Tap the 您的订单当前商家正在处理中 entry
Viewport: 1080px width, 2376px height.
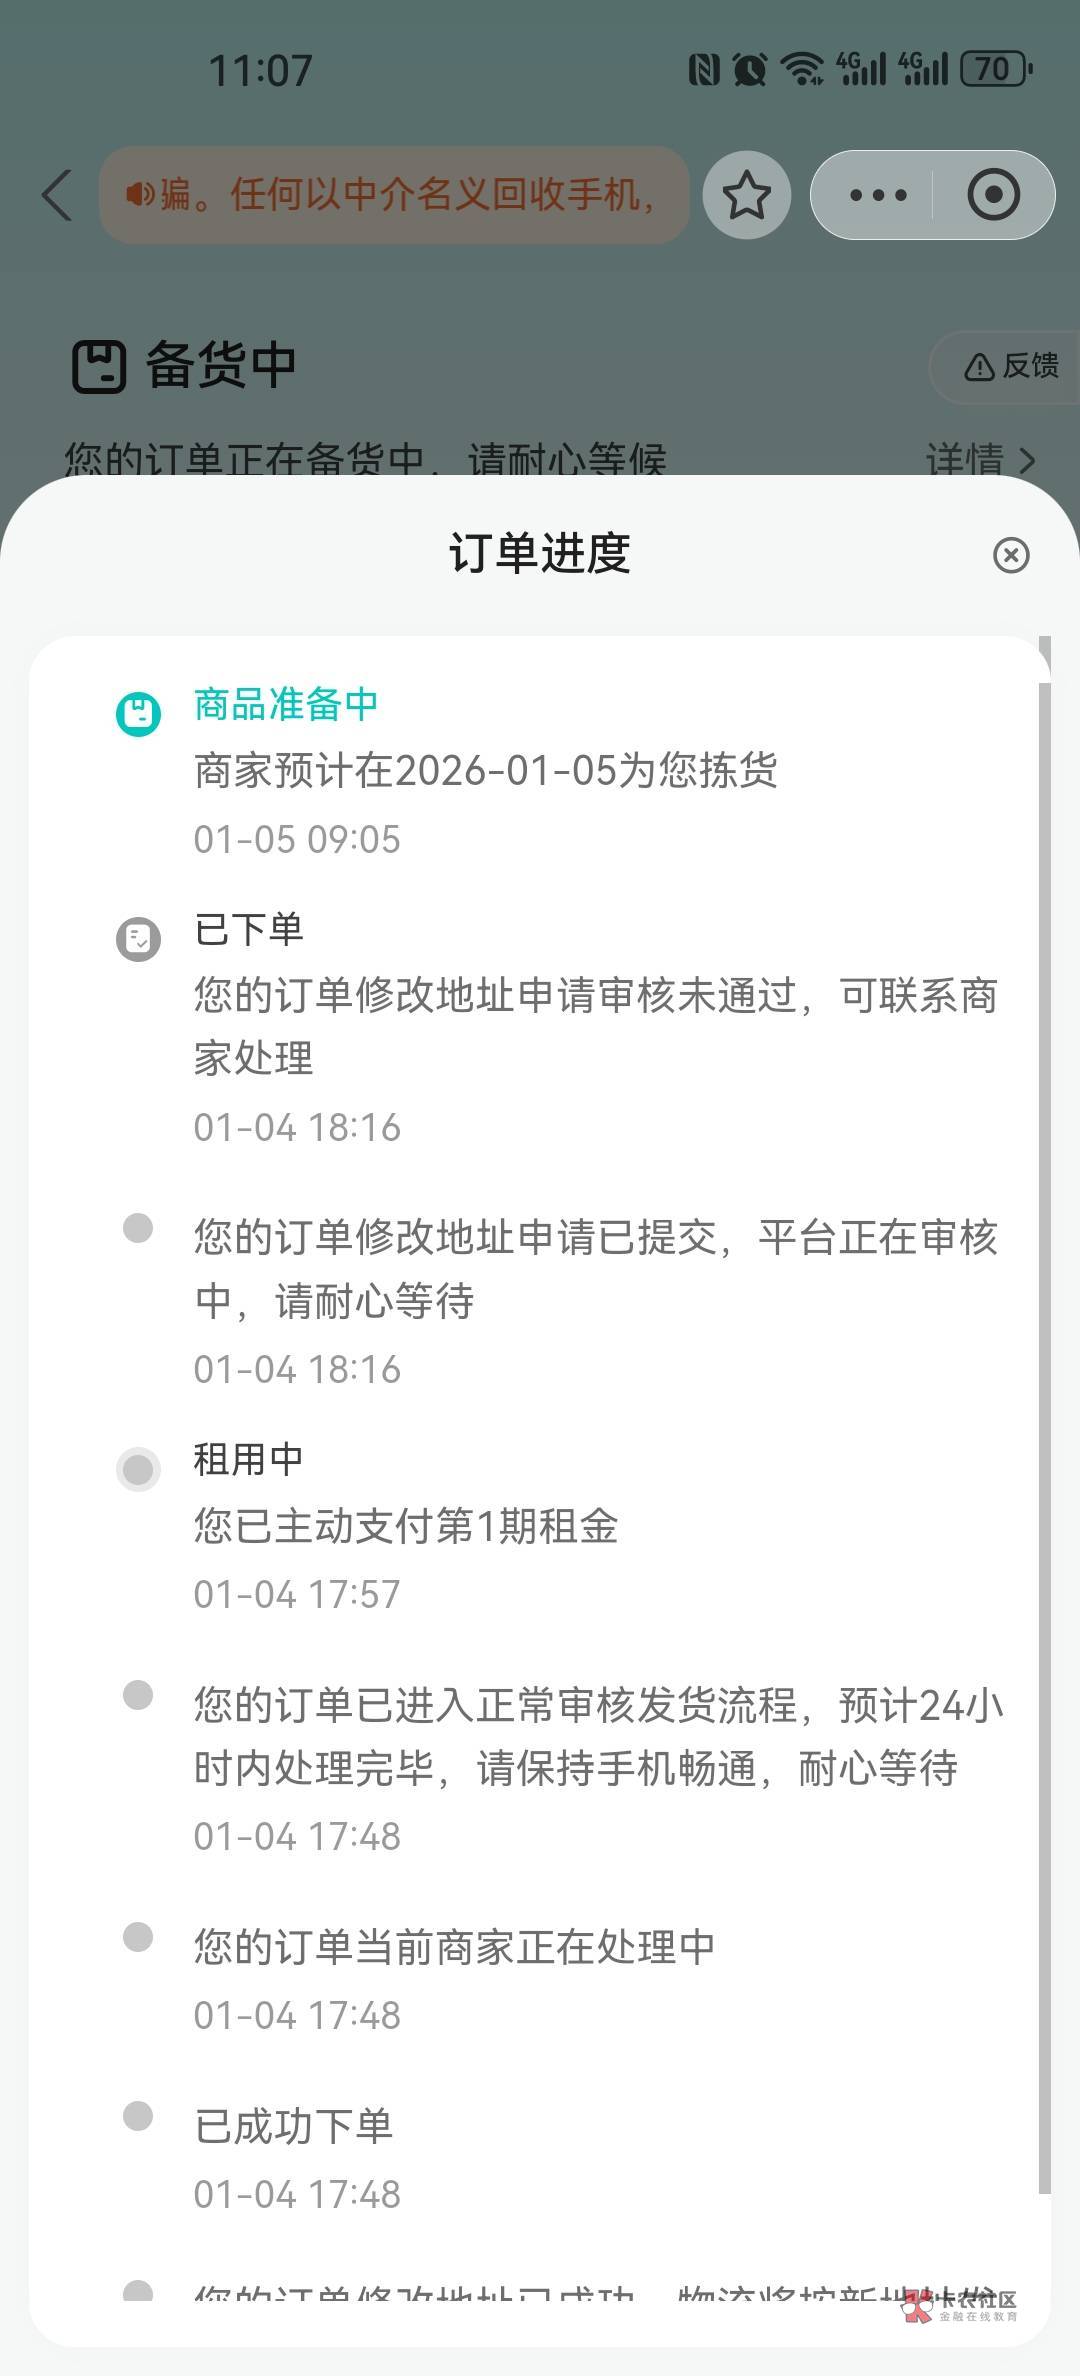(x=454, y=1948)
